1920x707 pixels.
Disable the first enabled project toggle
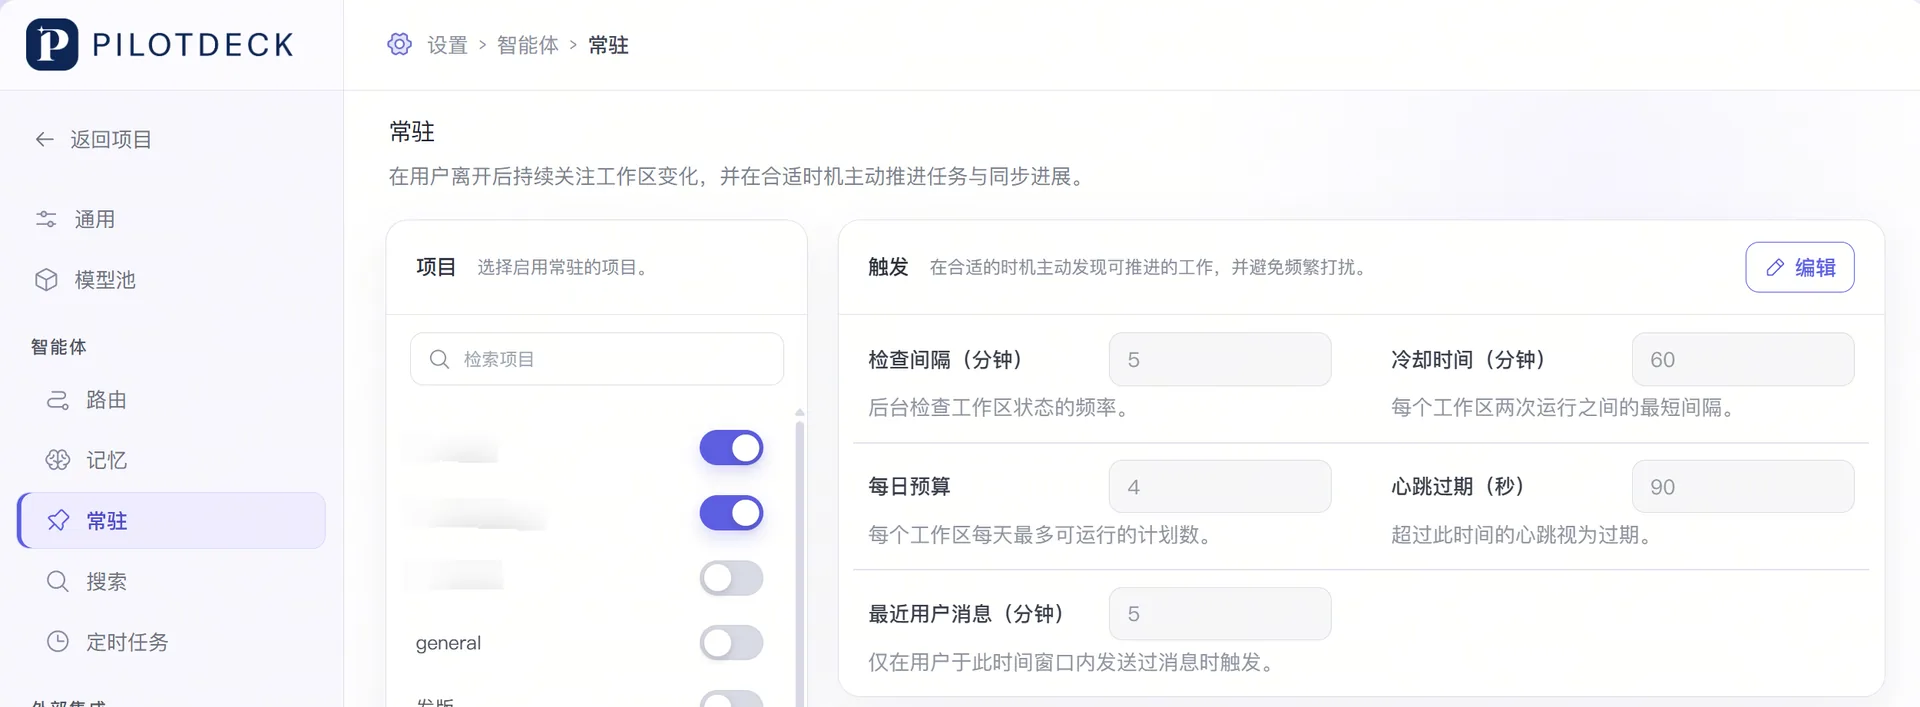(x=731, y=448)
